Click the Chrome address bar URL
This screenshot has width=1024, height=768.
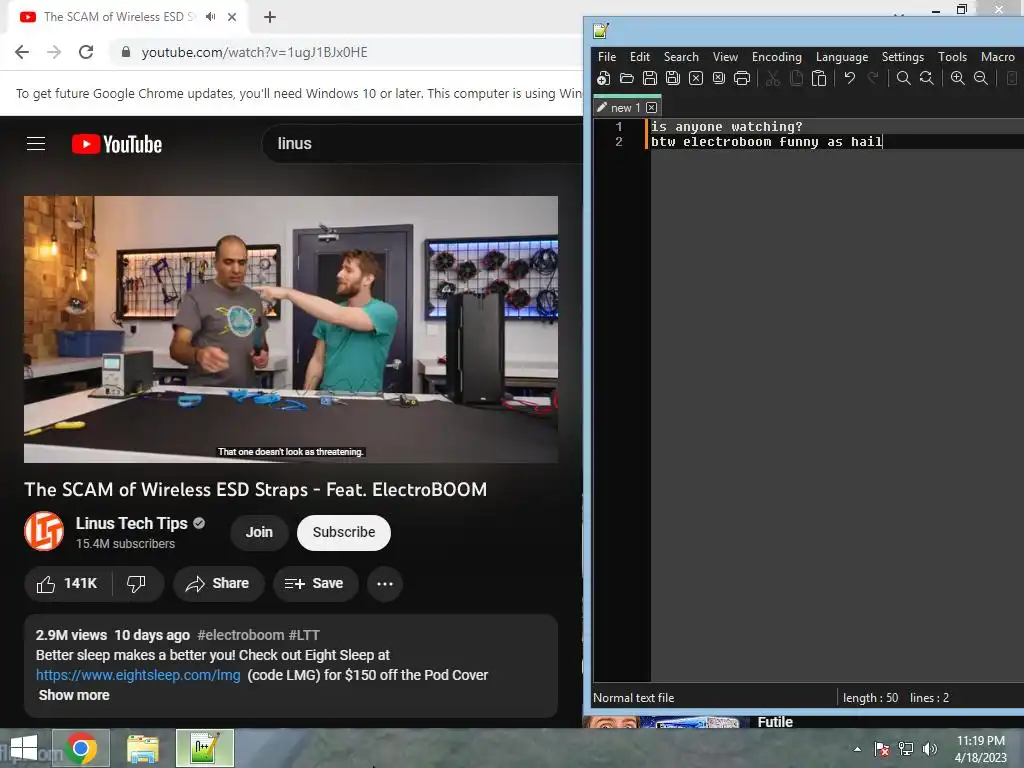(x=255, y=52)
